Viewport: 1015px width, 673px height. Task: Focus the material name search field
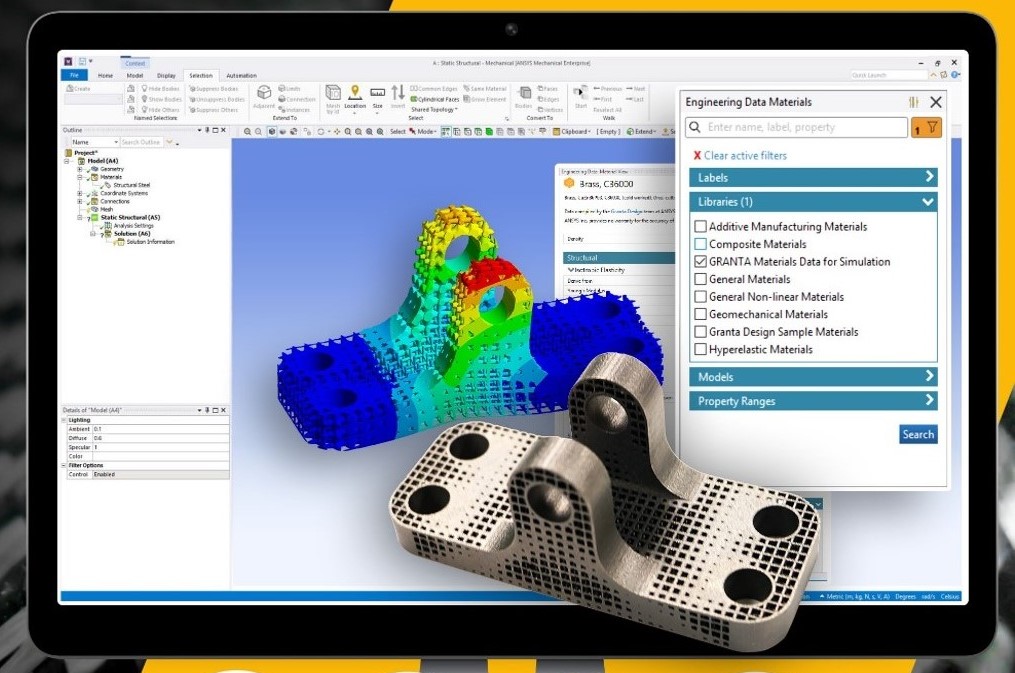[x=796, y=127]
